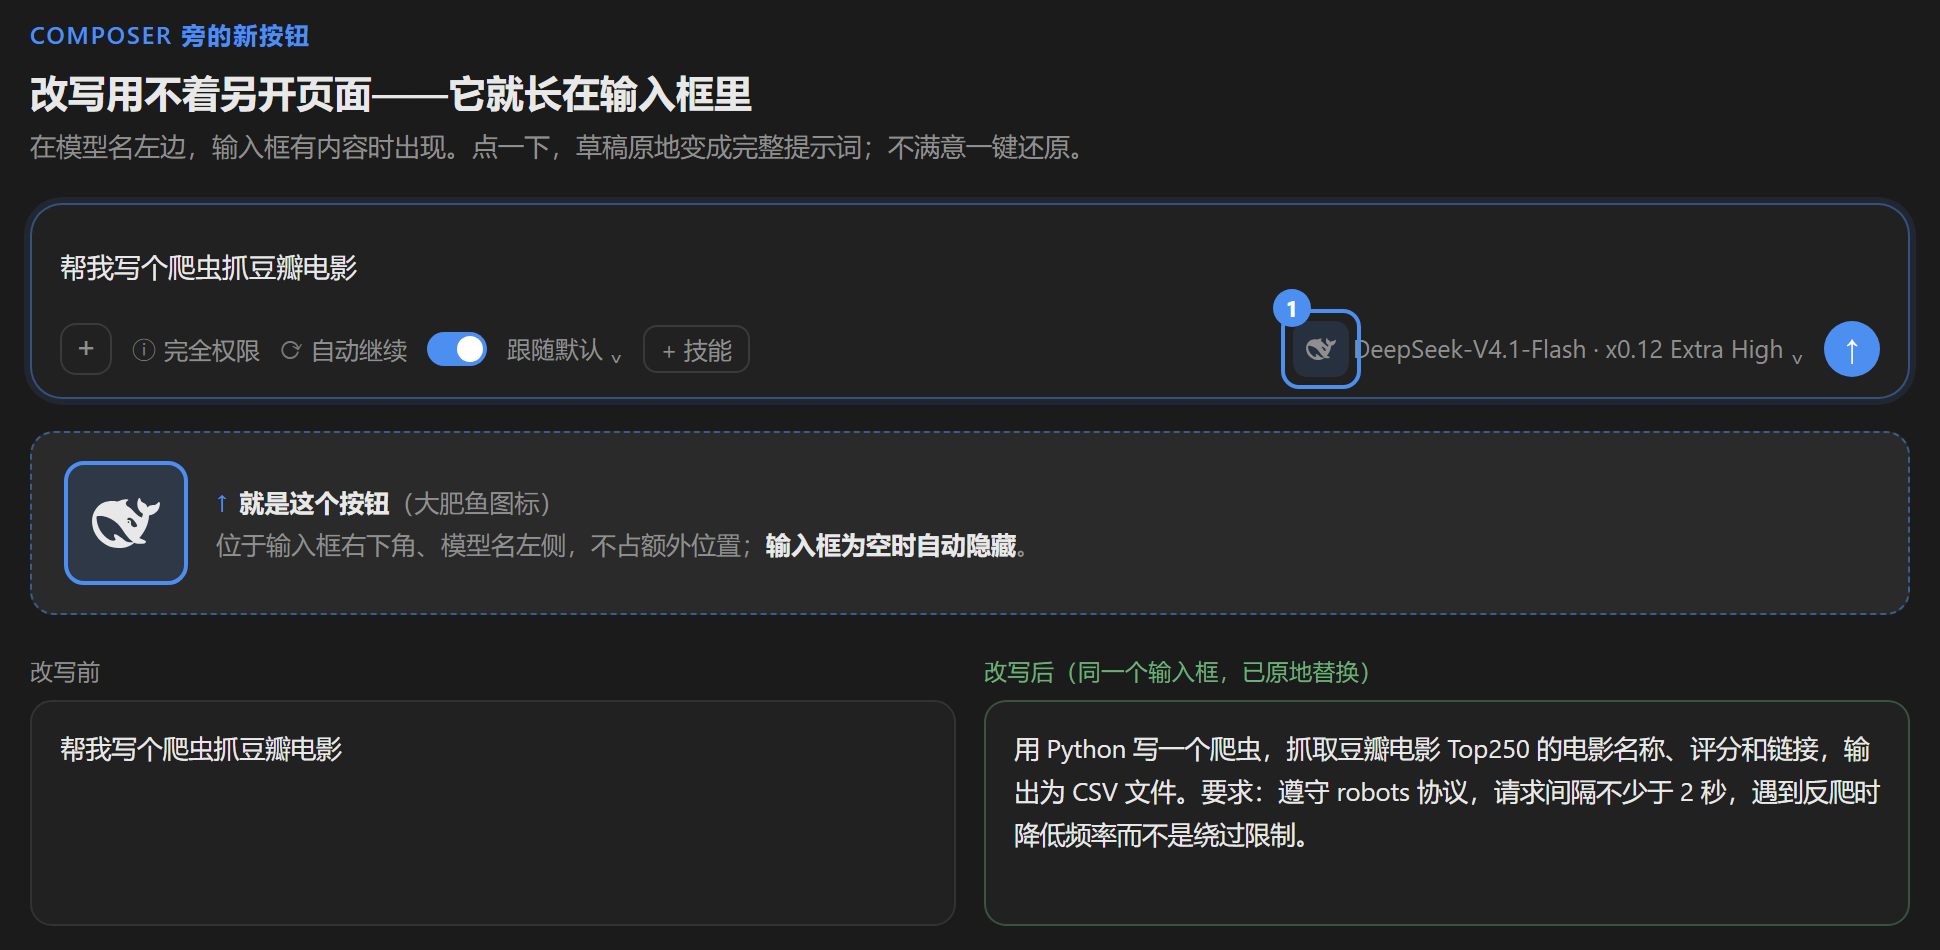Click the refresh icon next to 自动继续
Image resolution: width=1940 pixels, height=950 pixels.
291,350
